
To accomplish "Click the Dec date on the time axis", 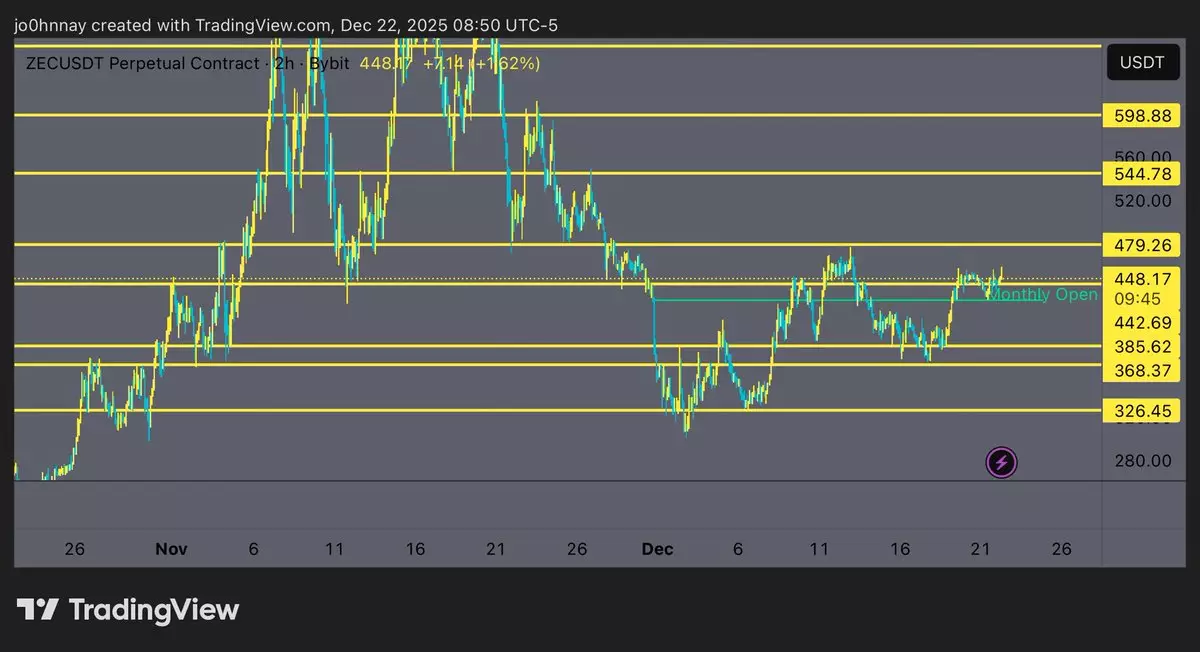I will pos(657,549).
